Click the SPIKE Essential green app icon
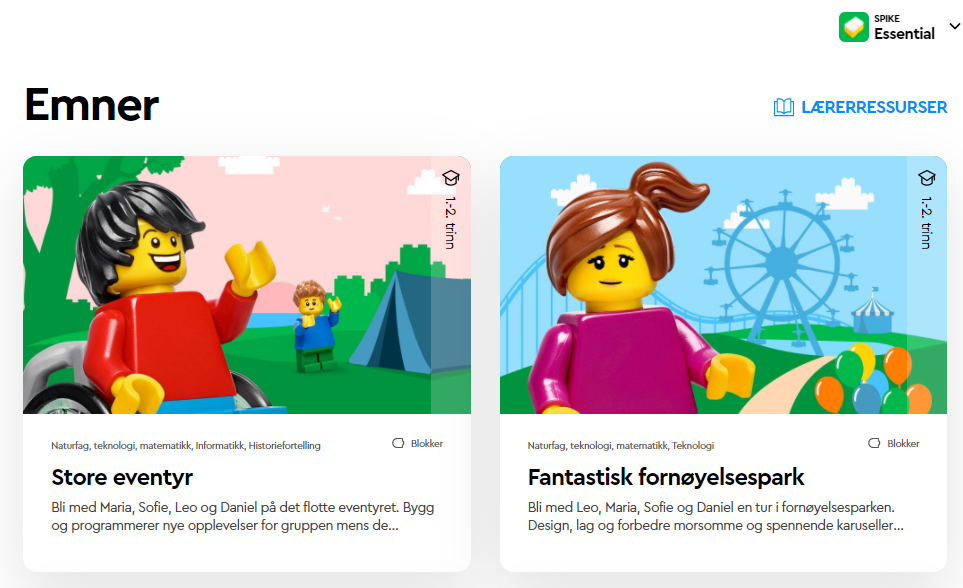This screenshot has height=588, width=963. (854, 27)
